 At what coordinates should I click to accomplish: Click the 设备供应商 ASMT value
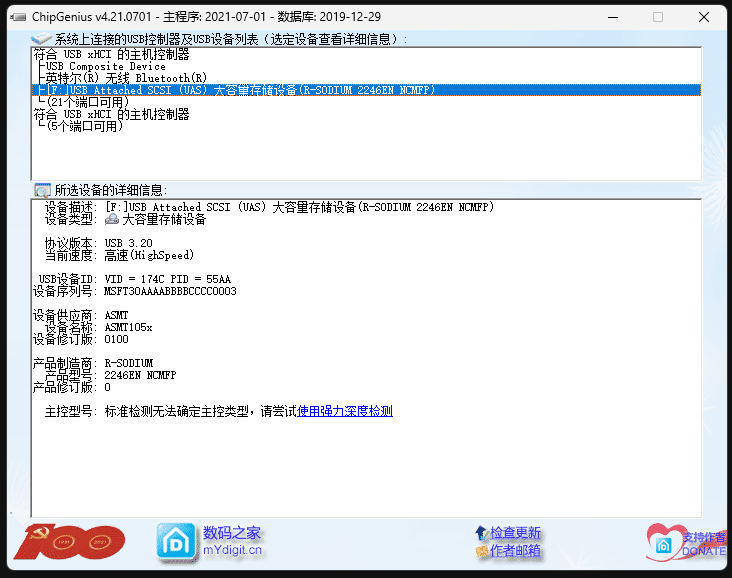click(116, 315)
